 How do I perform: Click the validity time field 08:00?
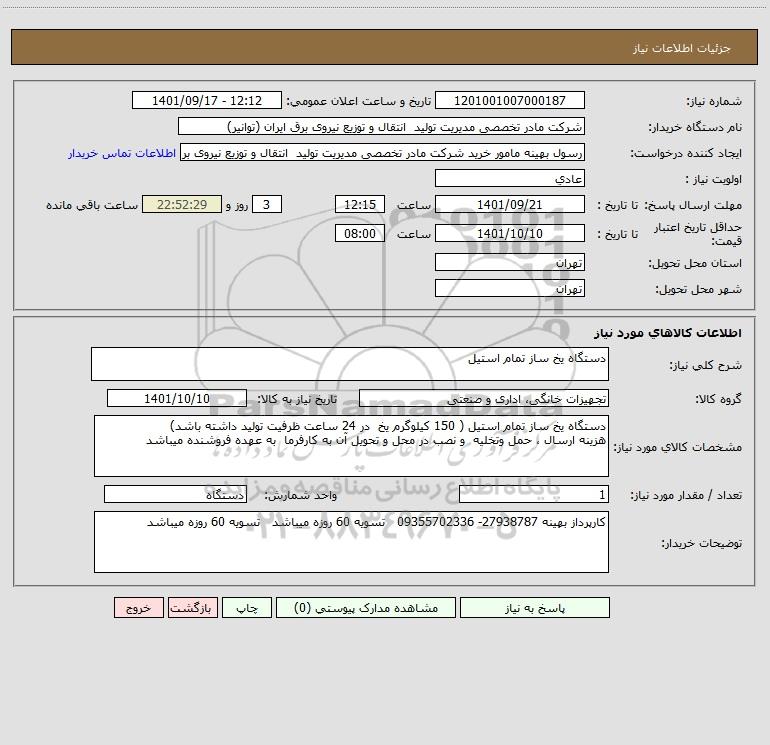coord(360,233)
